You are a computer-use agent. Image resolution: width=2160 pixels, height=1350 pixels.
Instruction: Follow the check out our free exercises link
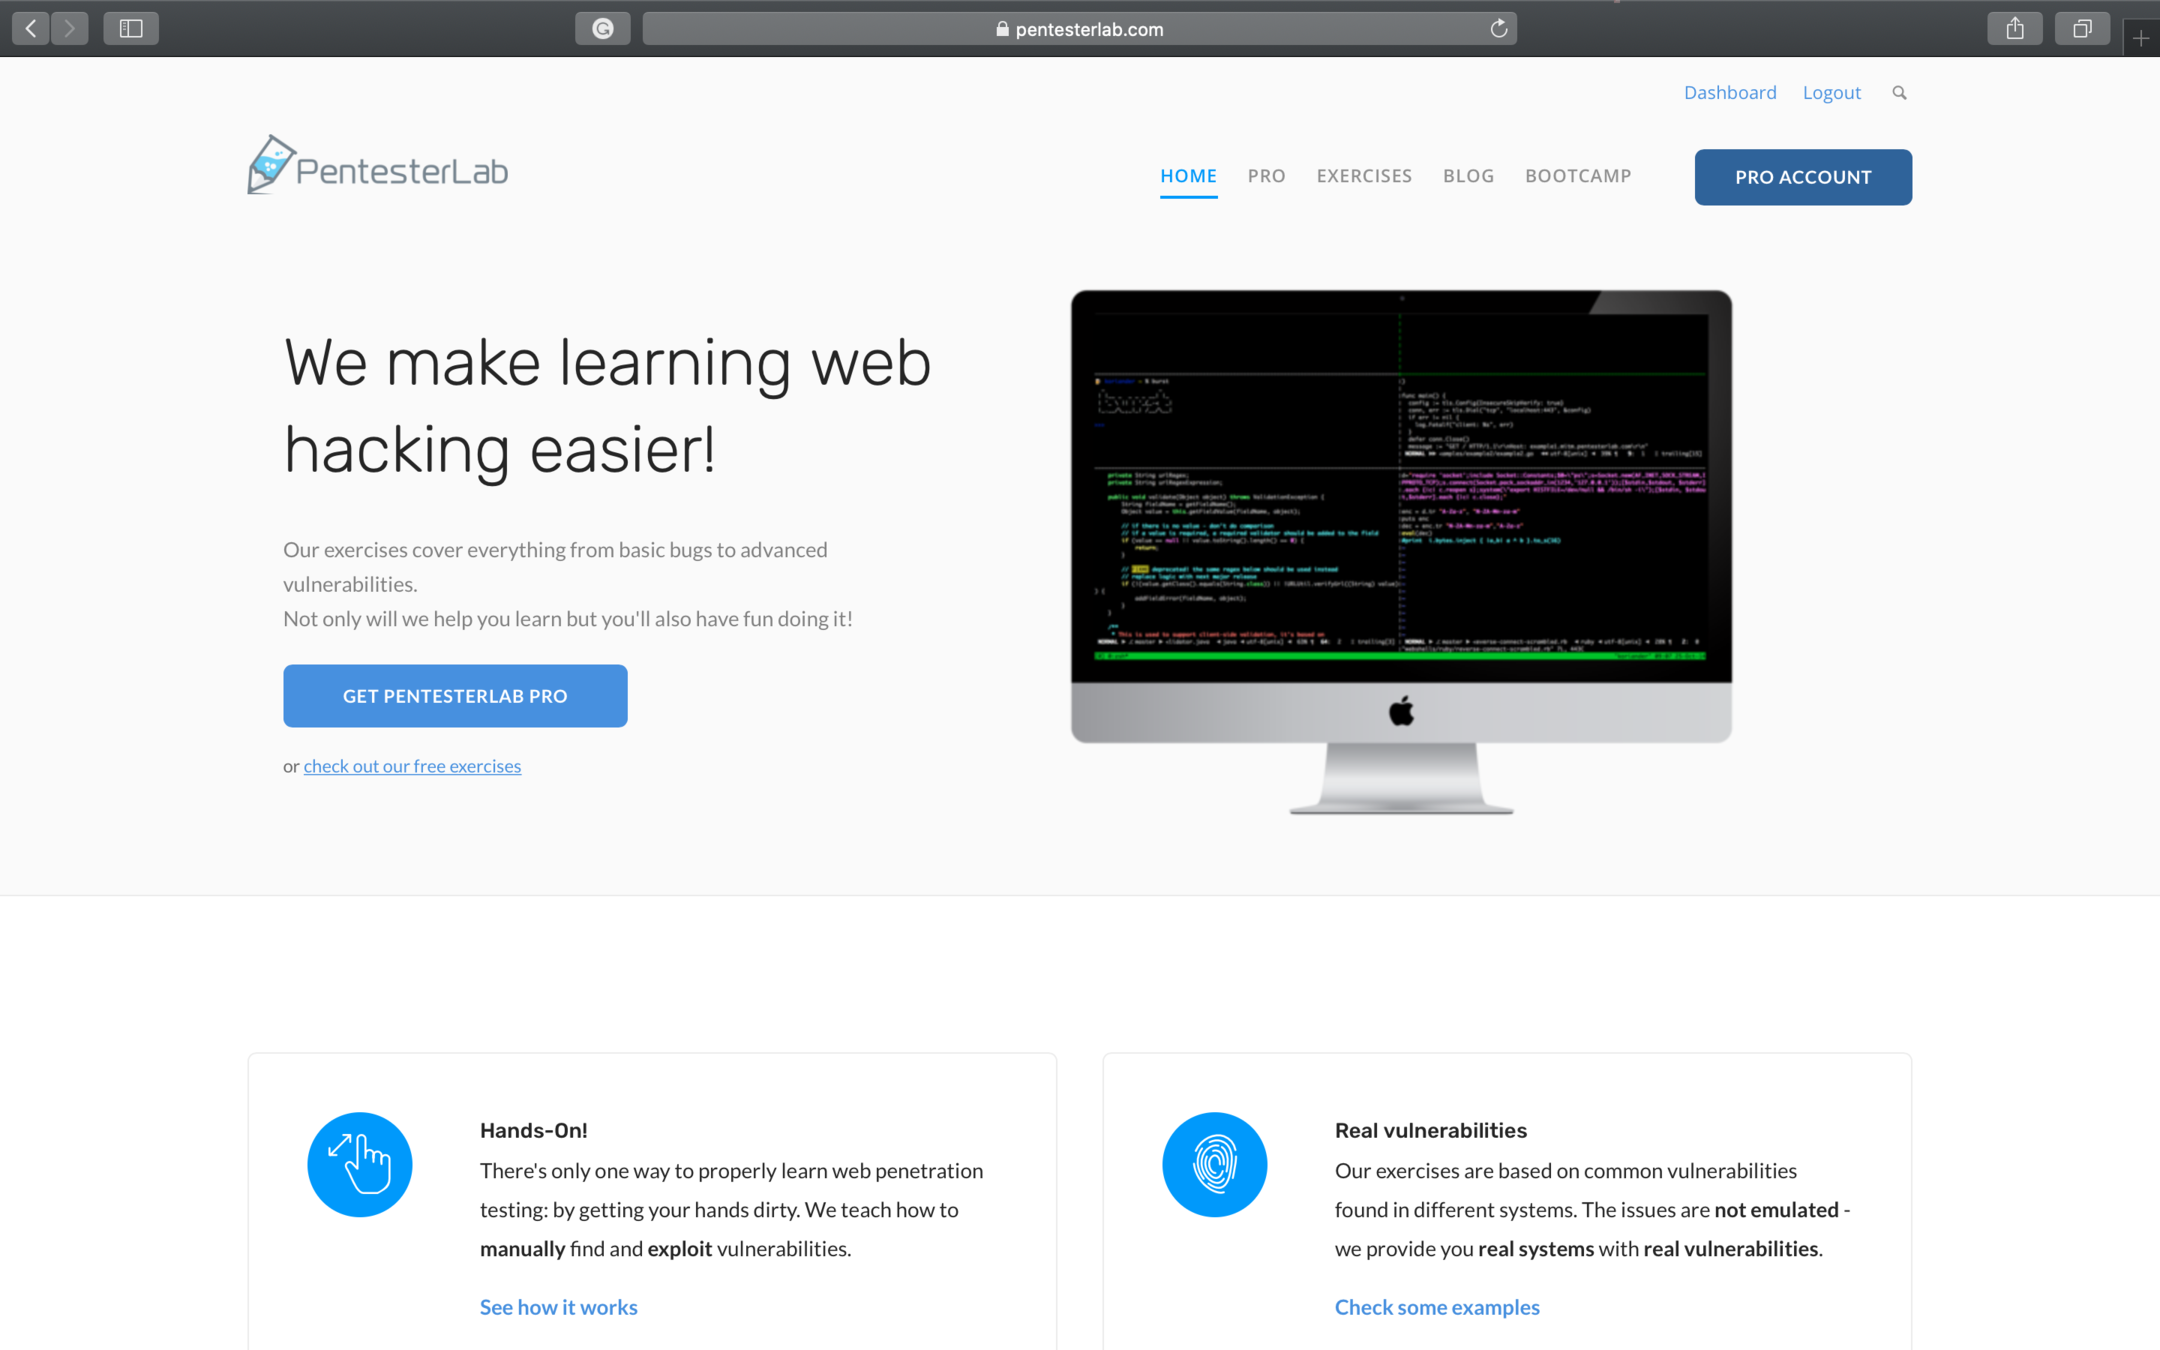pyautogui.click(x=412, y=766)
